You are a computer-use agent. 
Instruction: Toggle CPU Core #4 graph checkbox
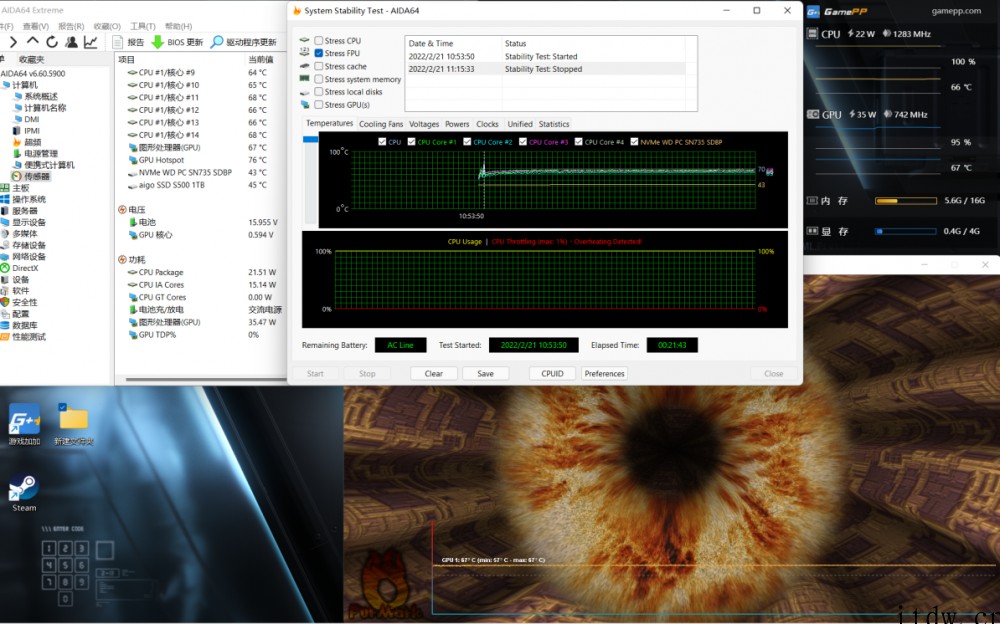coord(578,142)
